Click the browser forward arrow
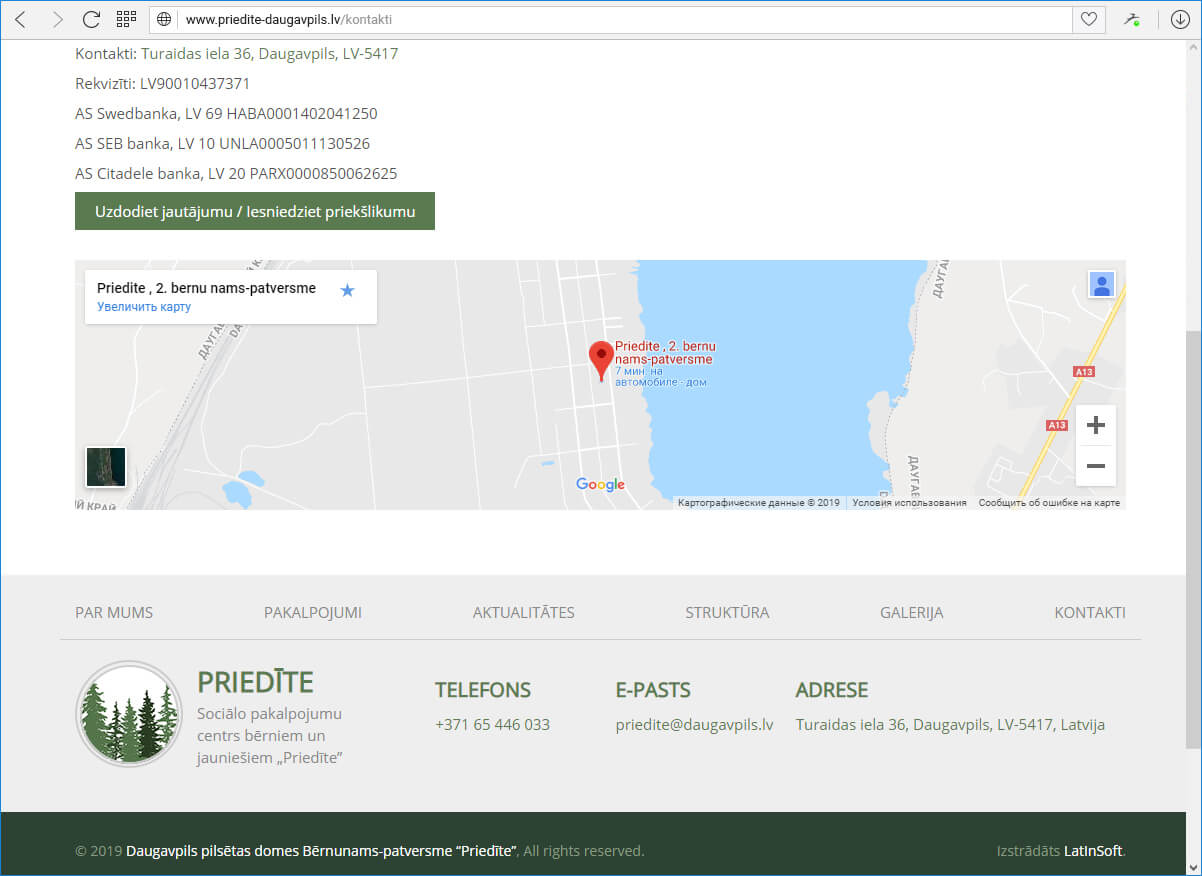The image size is (1202, 876). pyautogui.click(x=57, y=19)
